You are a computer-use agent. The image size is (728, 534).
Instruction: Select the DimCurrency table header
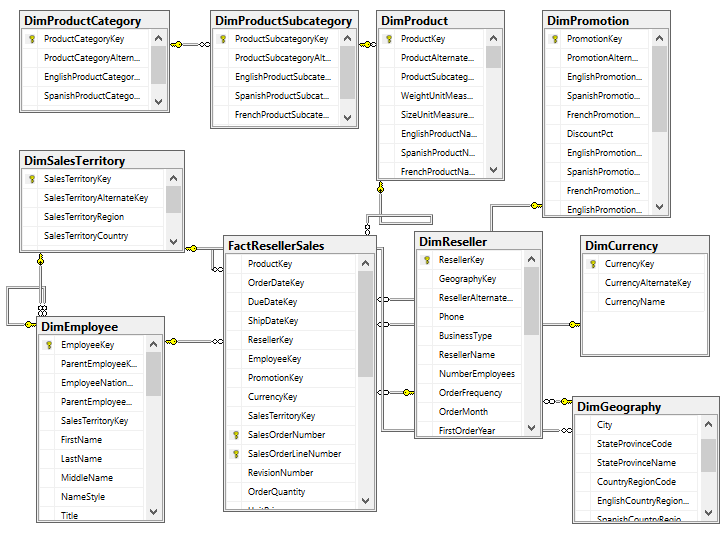644,246
